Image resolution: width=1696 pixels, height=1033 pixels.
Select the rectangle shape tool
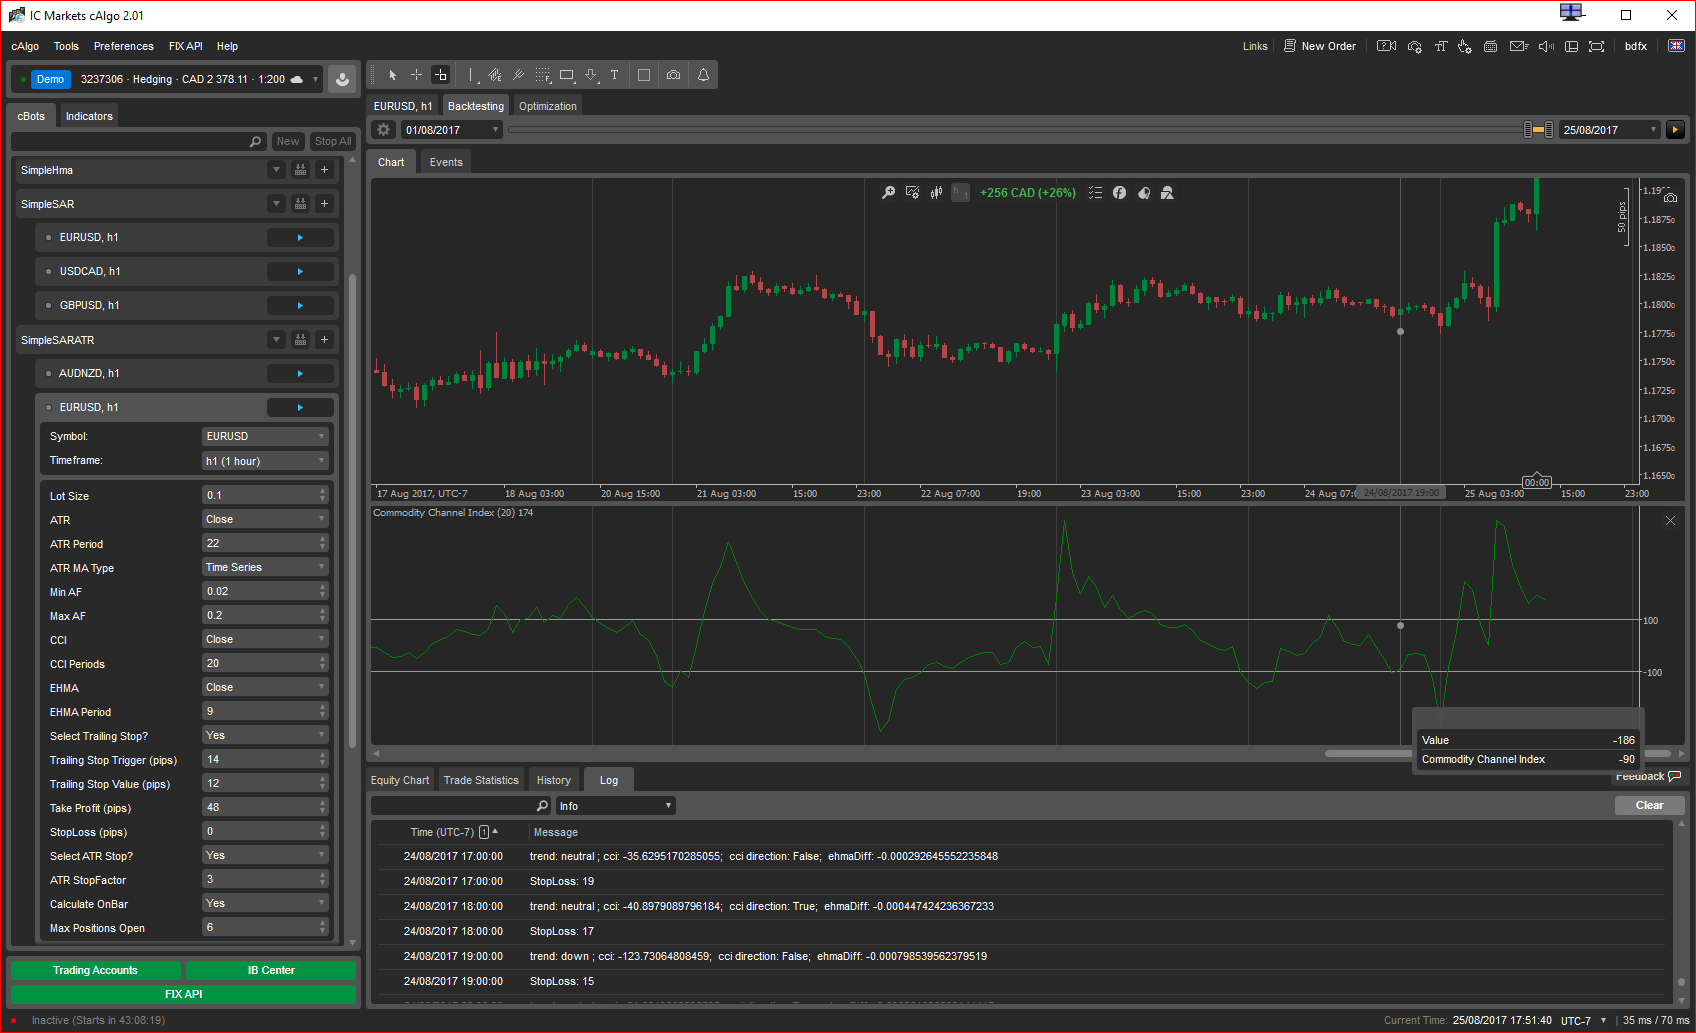(x=566, y=75)
